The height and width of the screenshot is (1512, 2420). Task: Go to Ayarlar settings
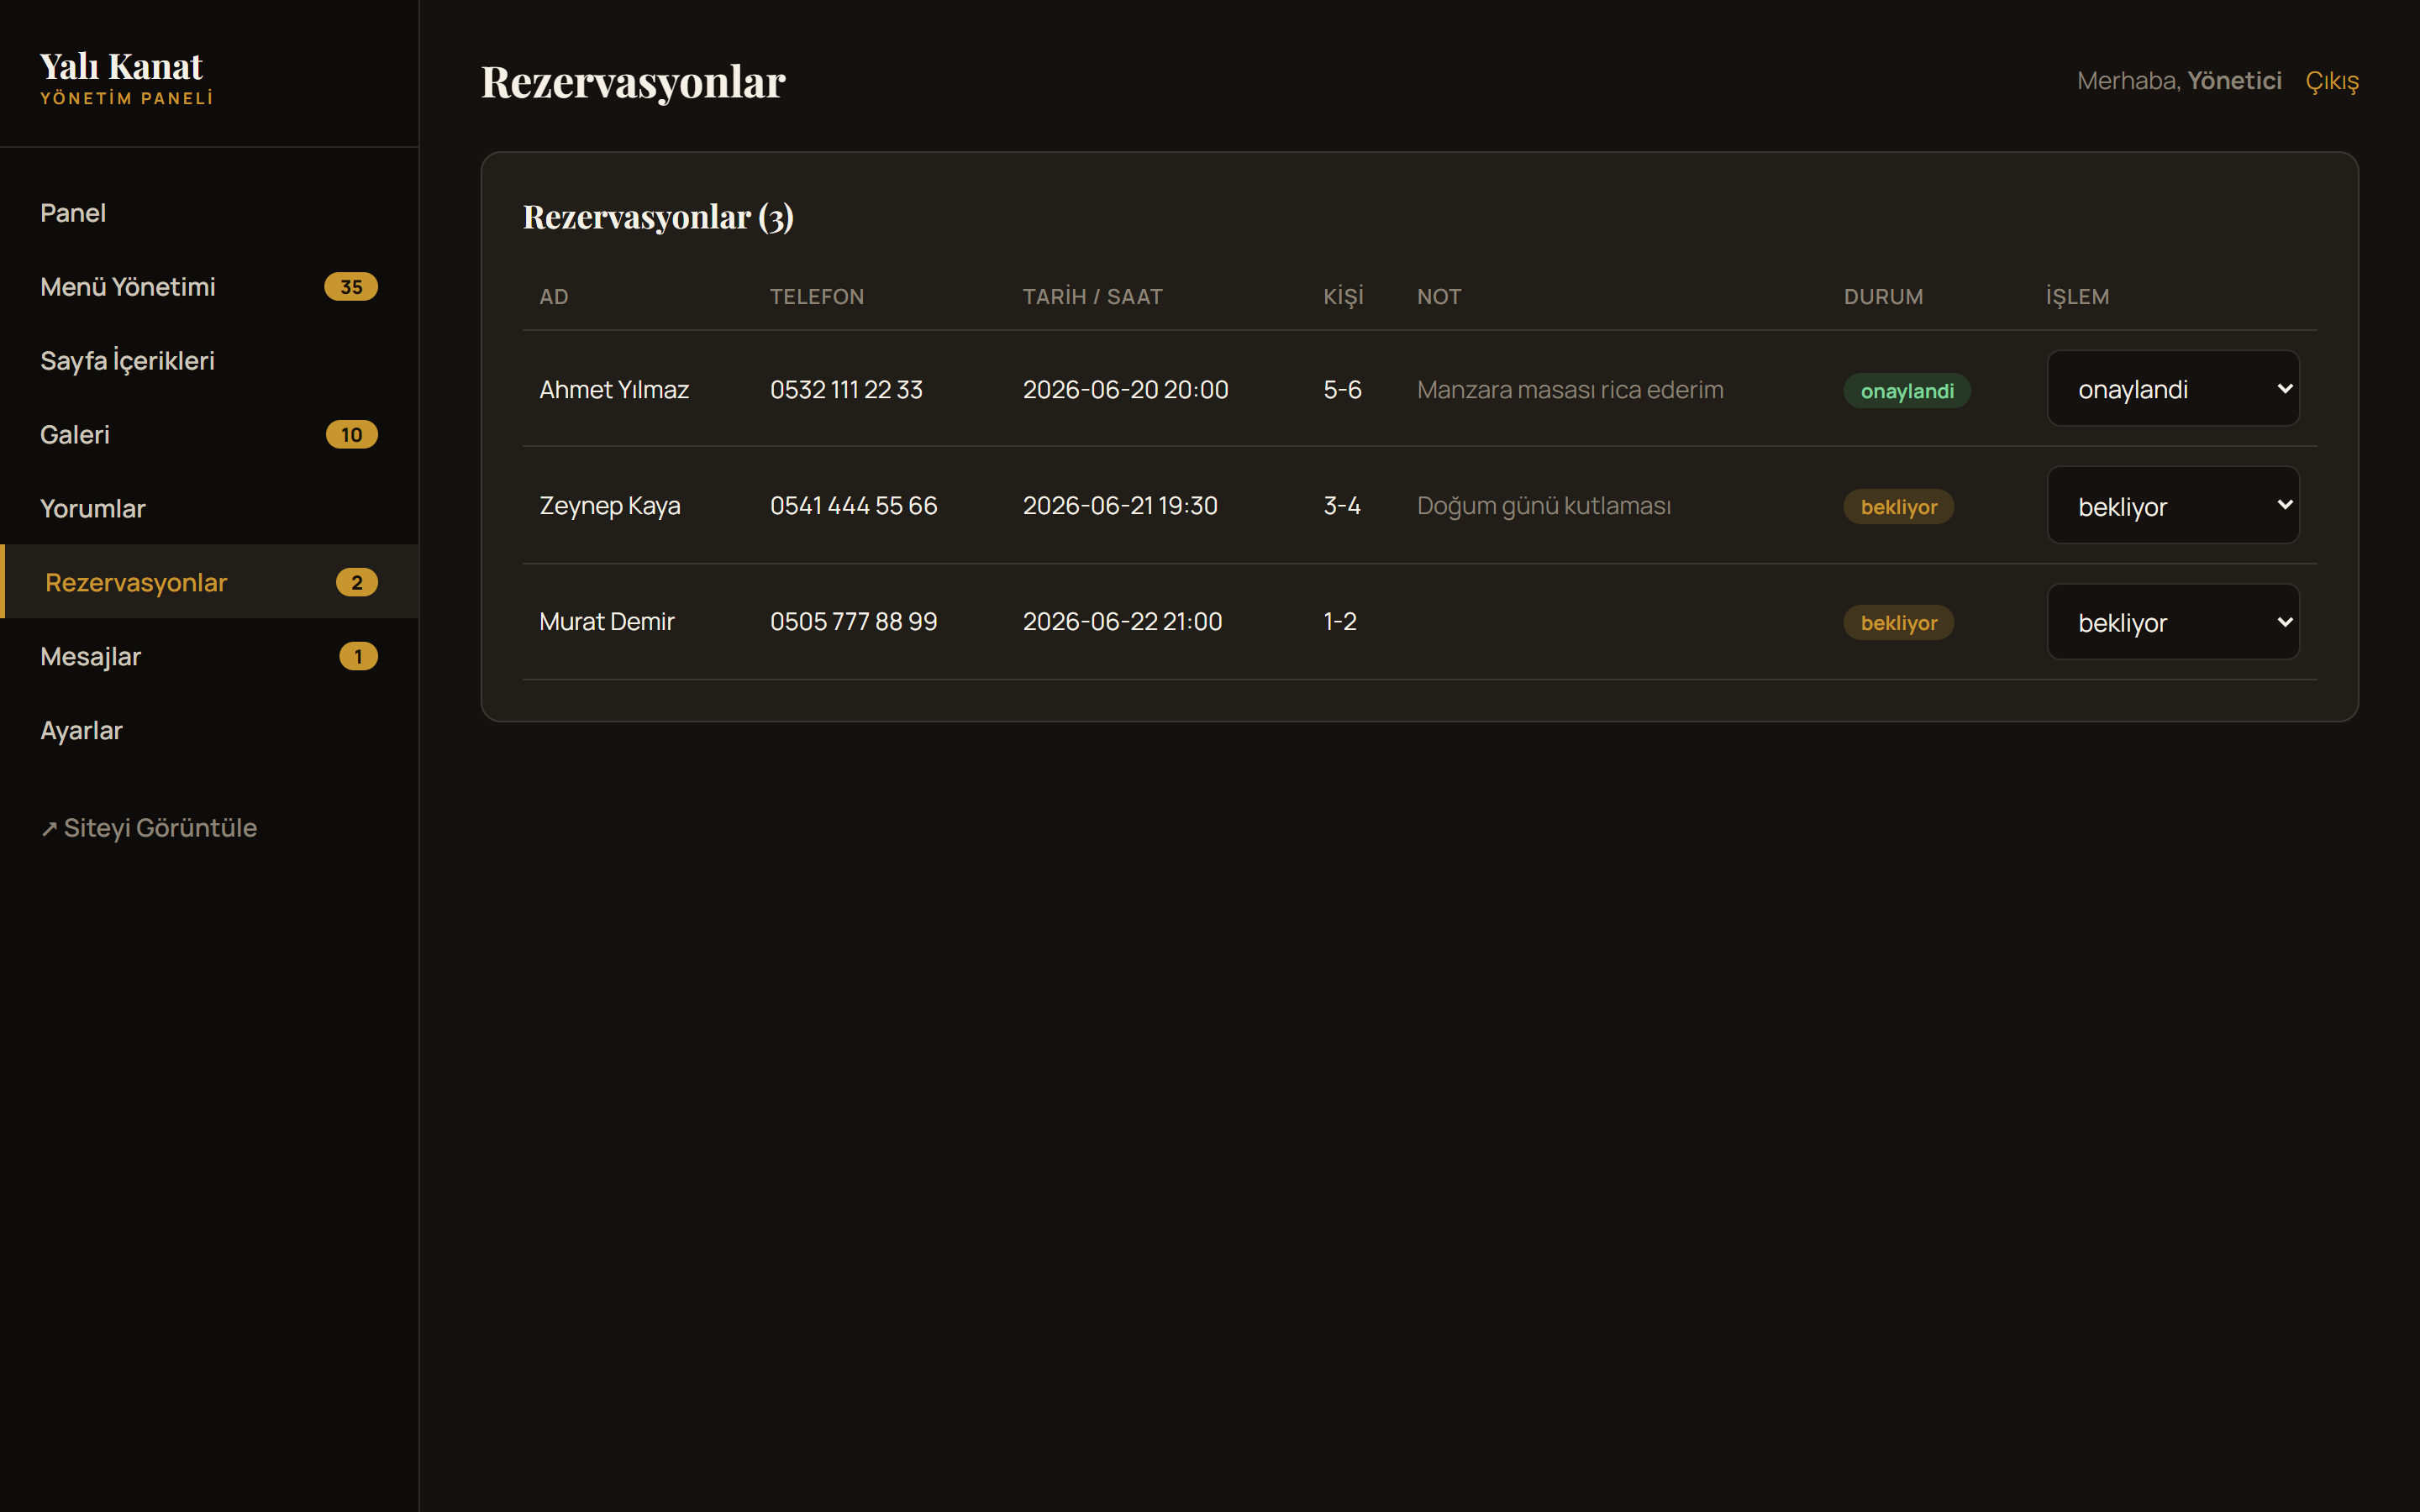[209, 731]
